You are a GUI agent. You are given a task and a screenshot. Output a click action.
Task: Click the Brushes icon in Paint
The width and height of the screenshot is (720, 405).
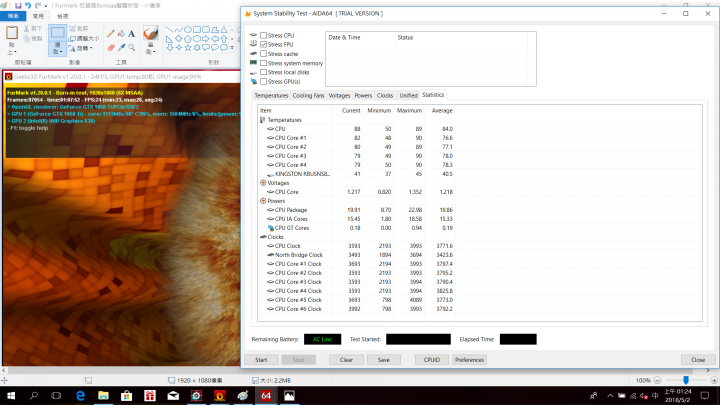(x=151, y=33)
